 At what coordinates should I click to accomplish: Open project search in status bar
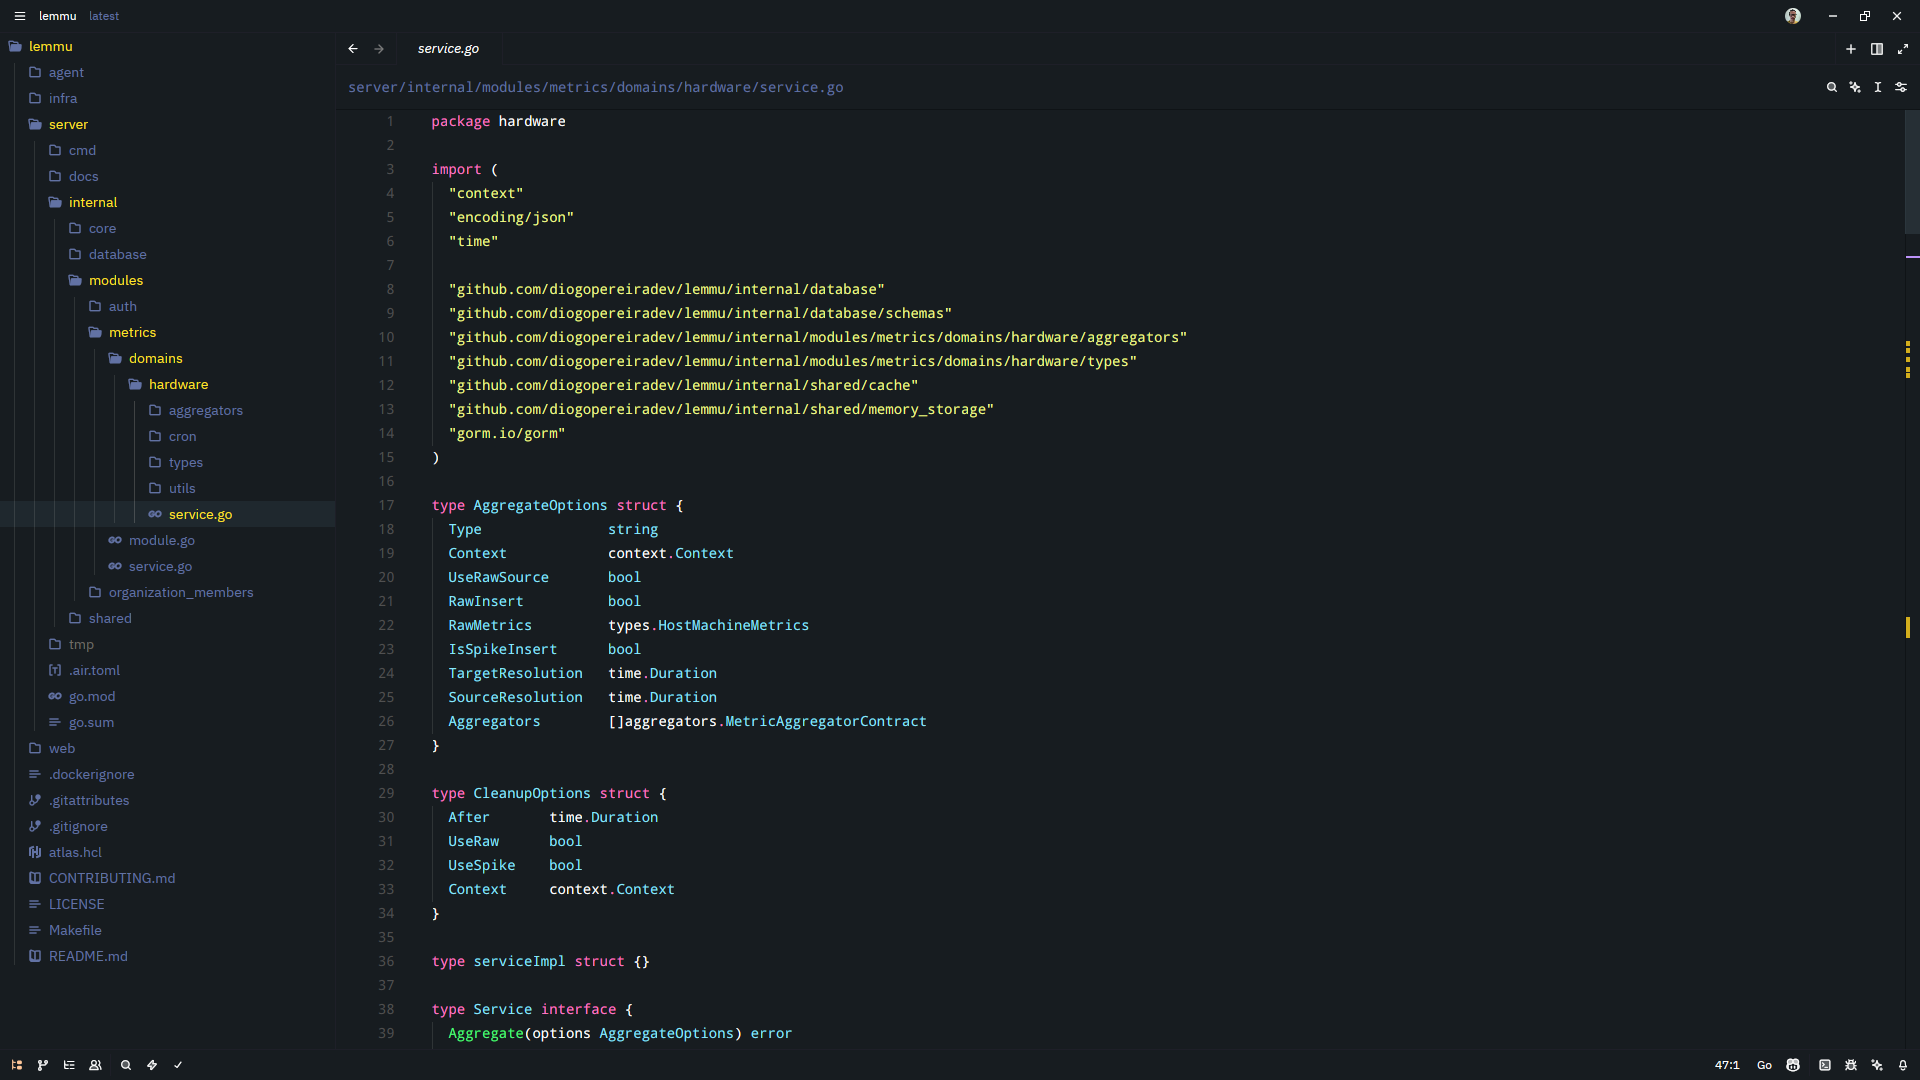pyautogui.click(x=126, y=1065)
